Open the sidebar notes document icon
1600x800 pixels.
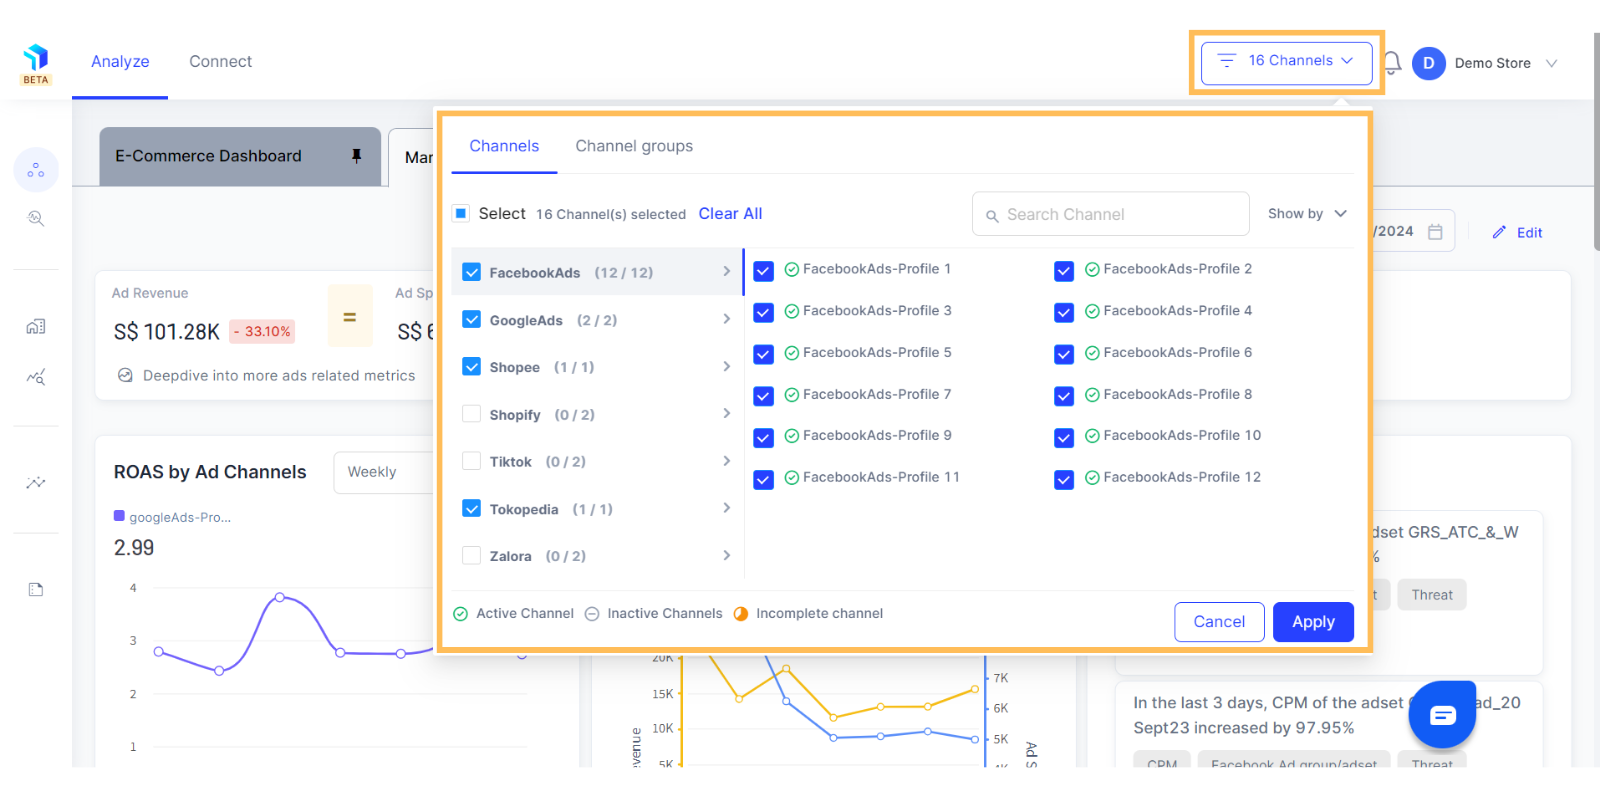(36, 589)
